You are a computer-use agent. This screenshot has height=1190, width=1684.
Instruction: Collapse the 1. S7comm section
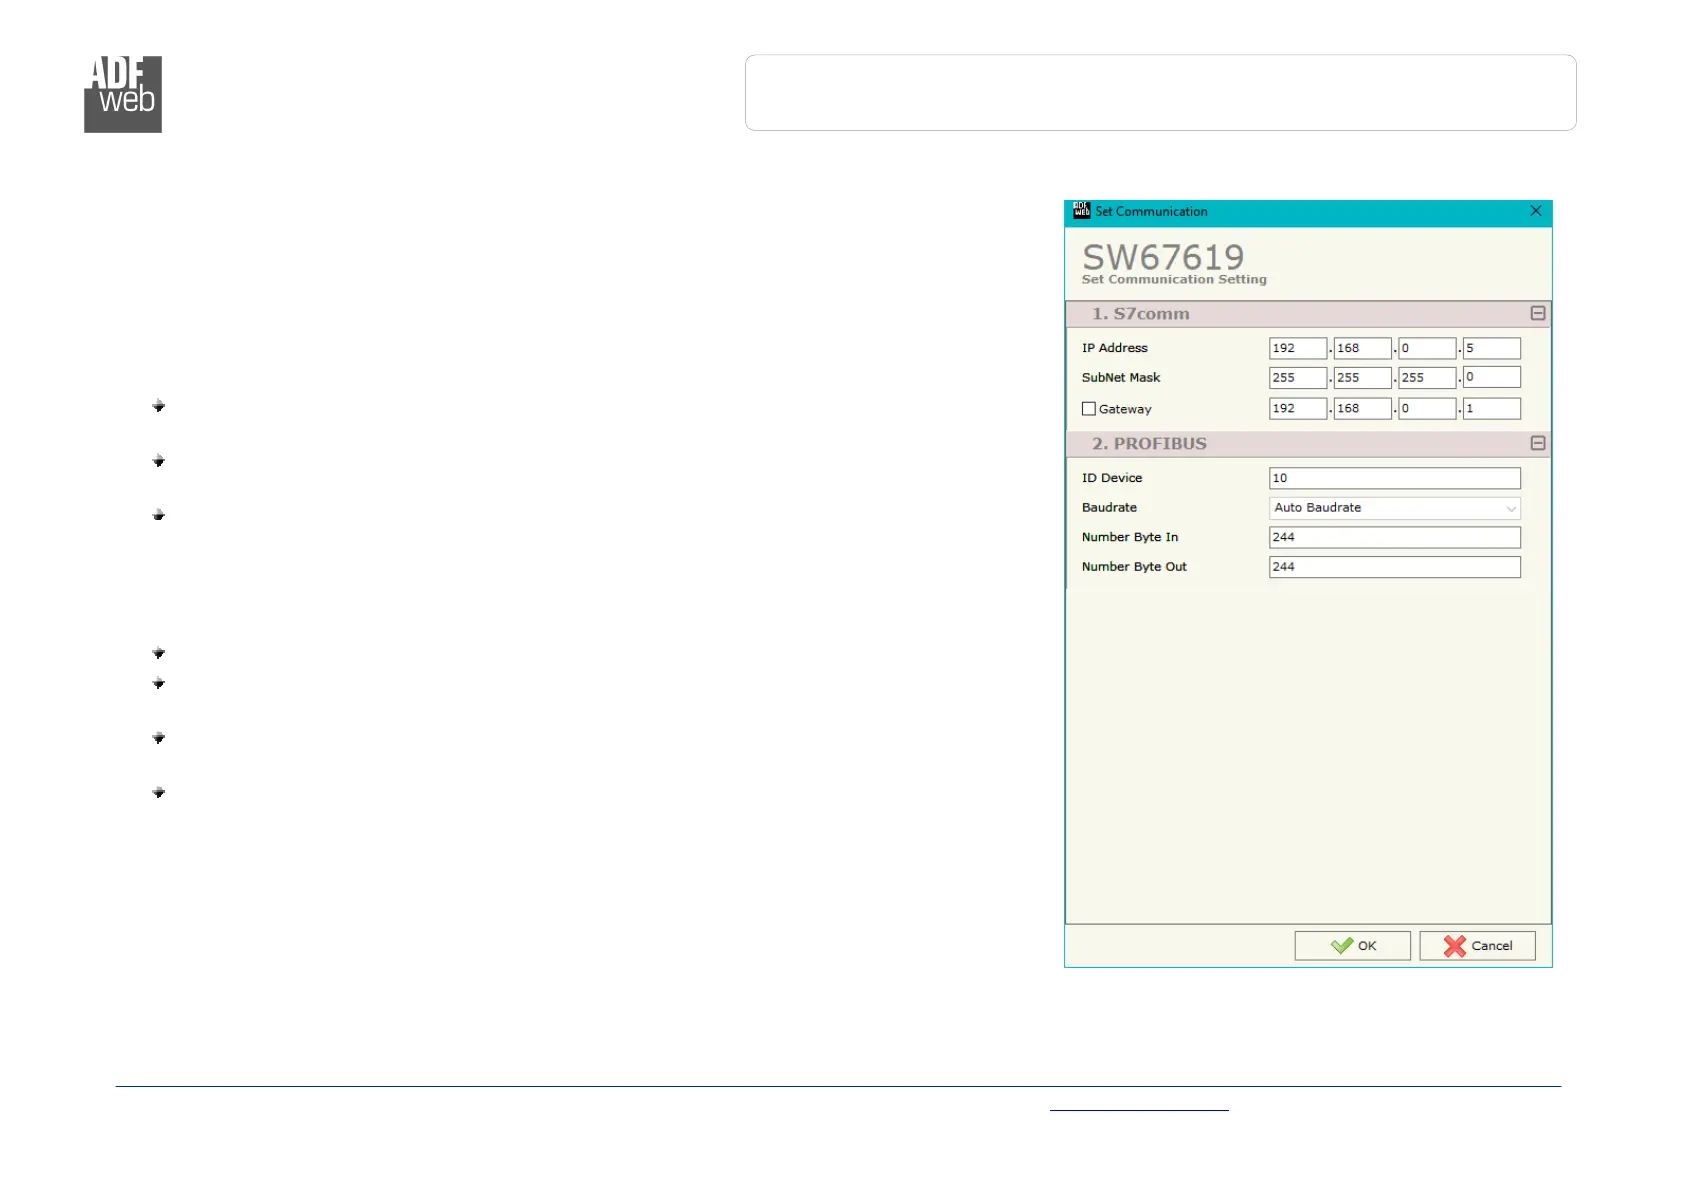coord(1538,314)
